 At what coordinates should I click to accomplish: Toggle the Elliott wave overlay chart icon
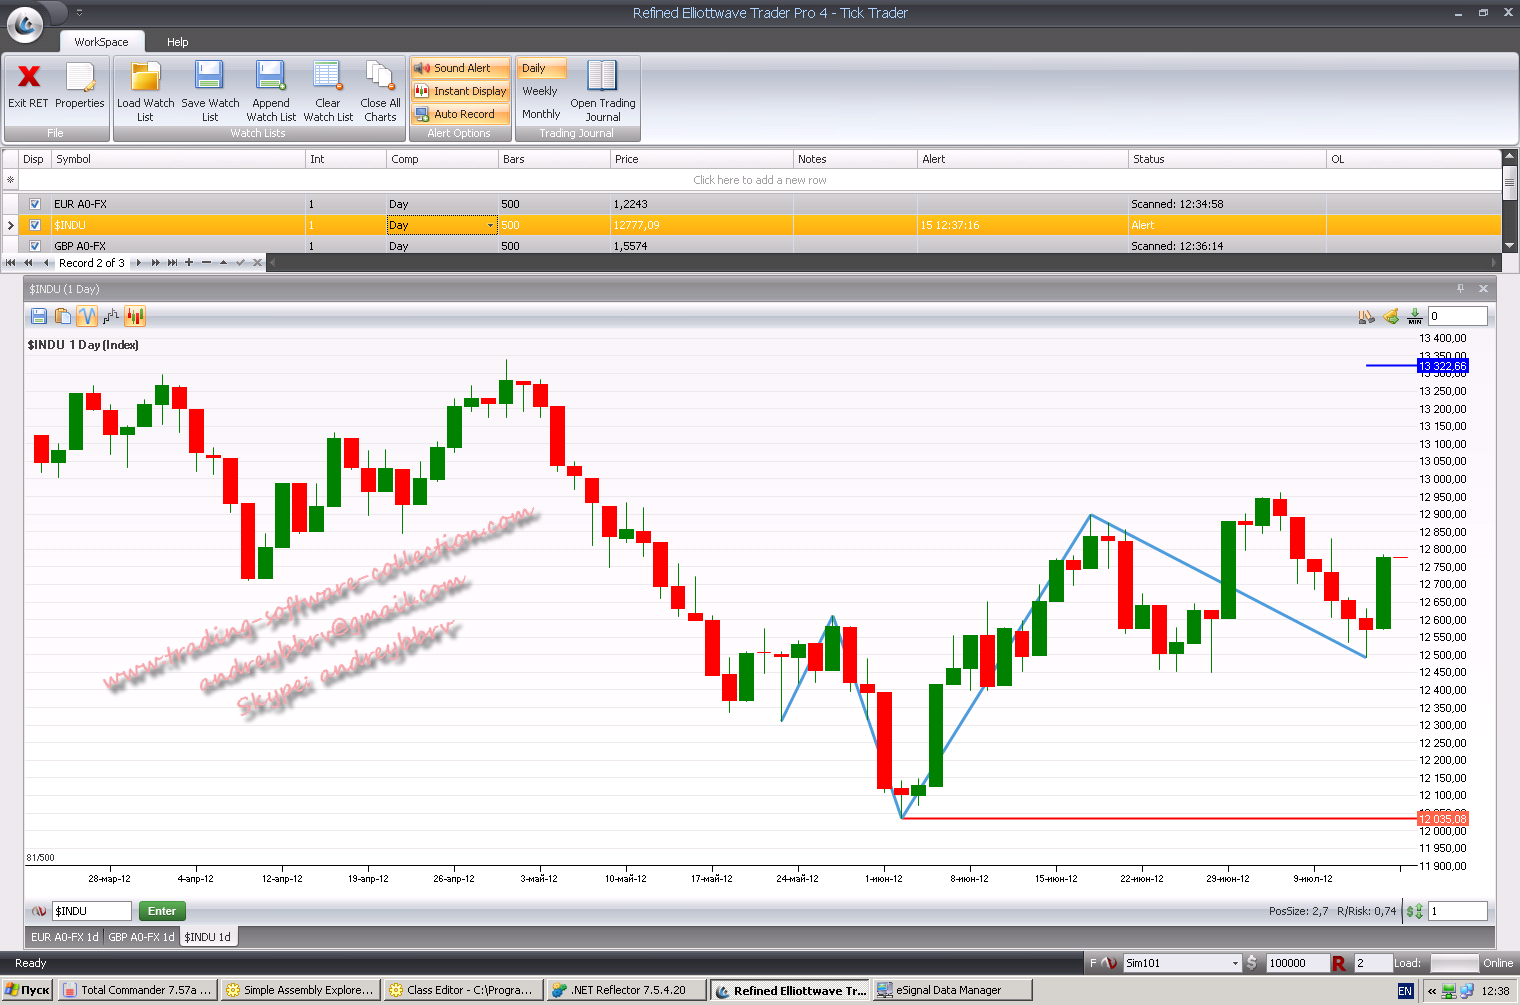[87, 317]
